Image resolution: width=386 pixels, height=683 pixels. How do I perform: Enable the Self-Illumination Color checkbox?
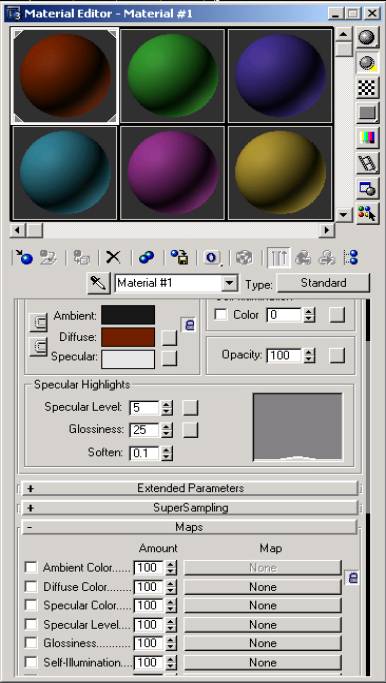tap(221, 314)
